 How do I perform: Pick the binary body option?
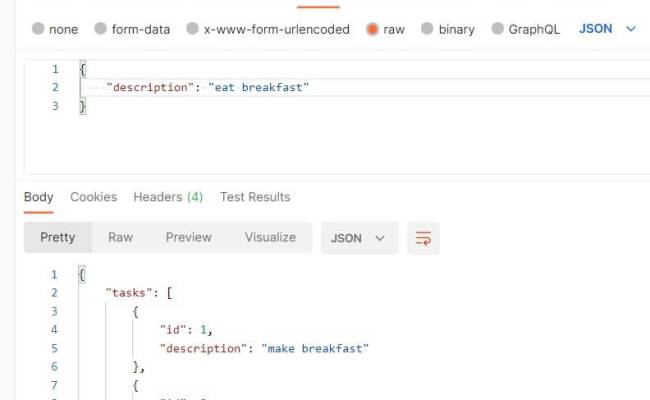tap(427, 29)
